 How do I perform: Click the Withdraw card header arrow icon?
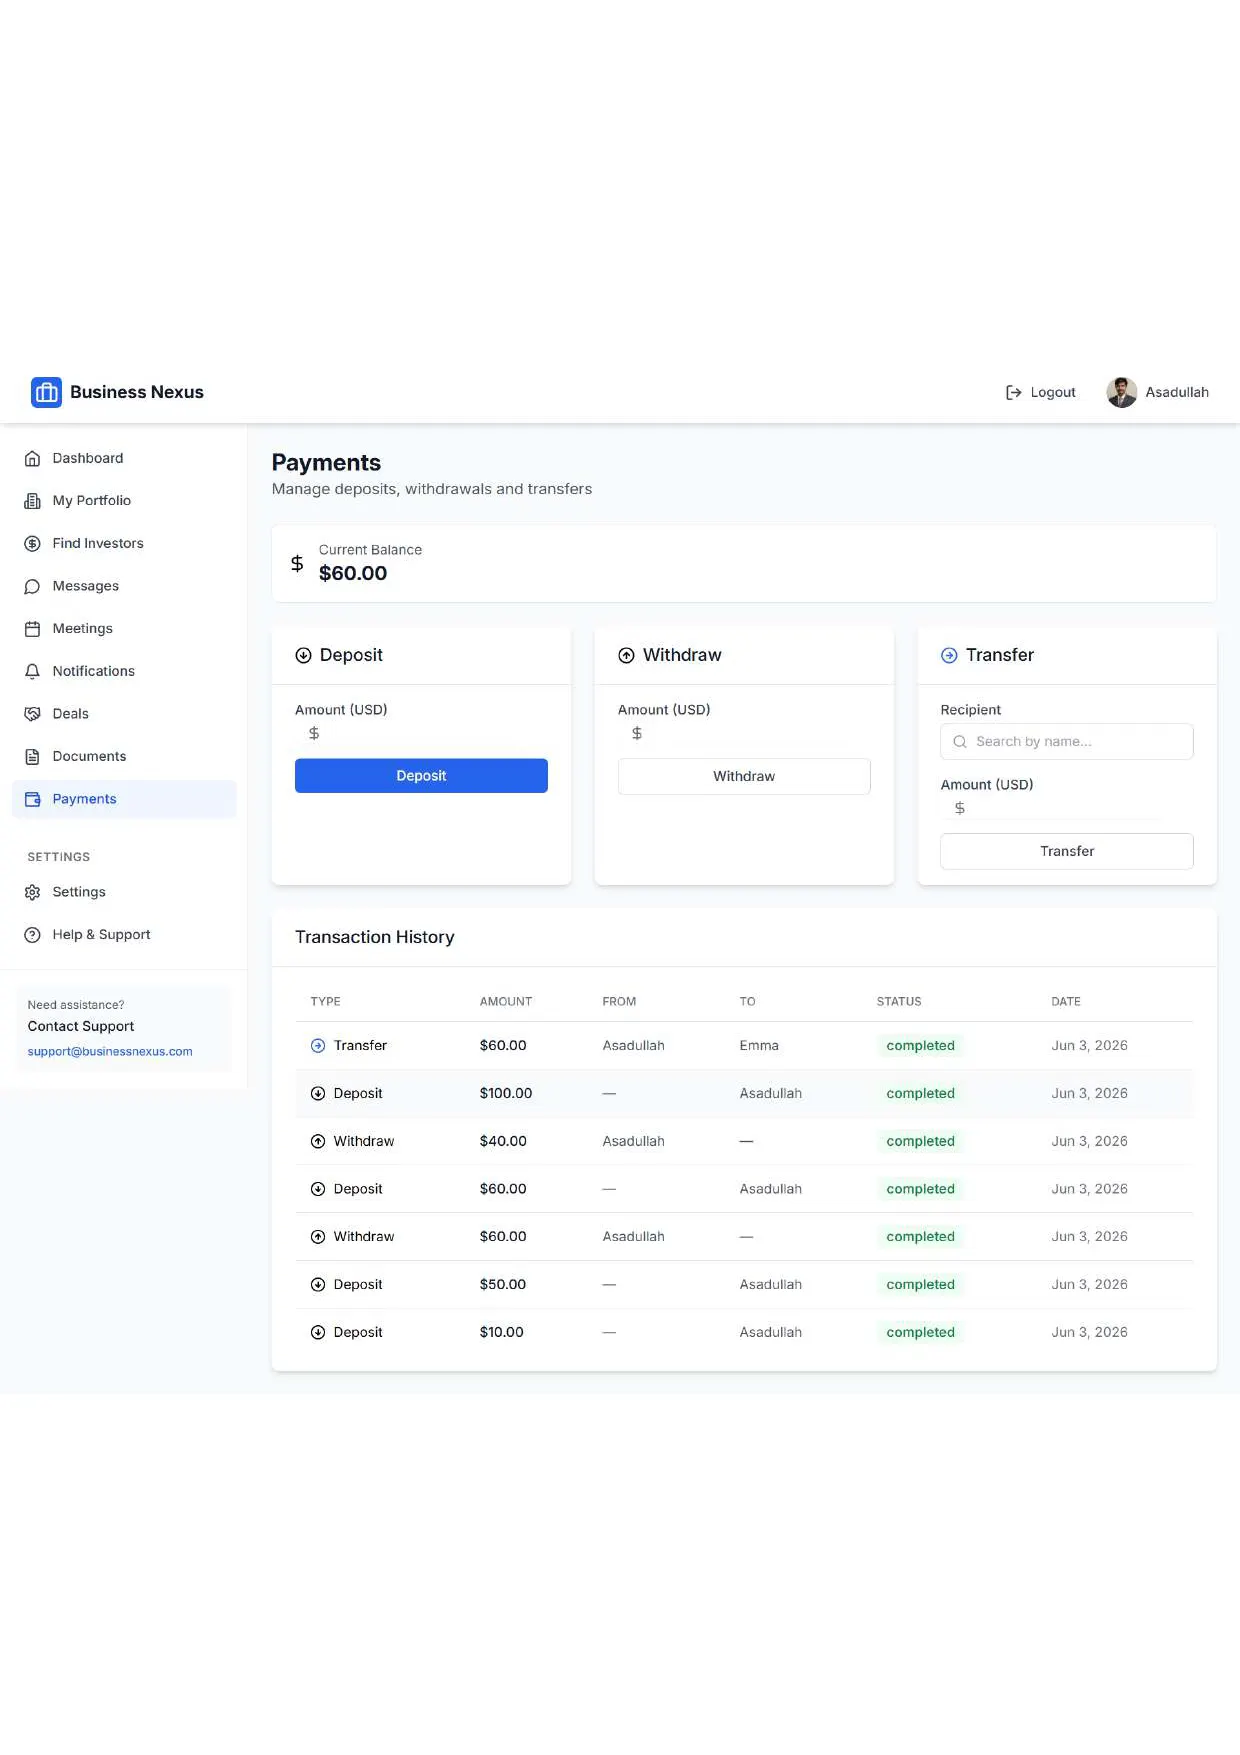coord(626,655)
